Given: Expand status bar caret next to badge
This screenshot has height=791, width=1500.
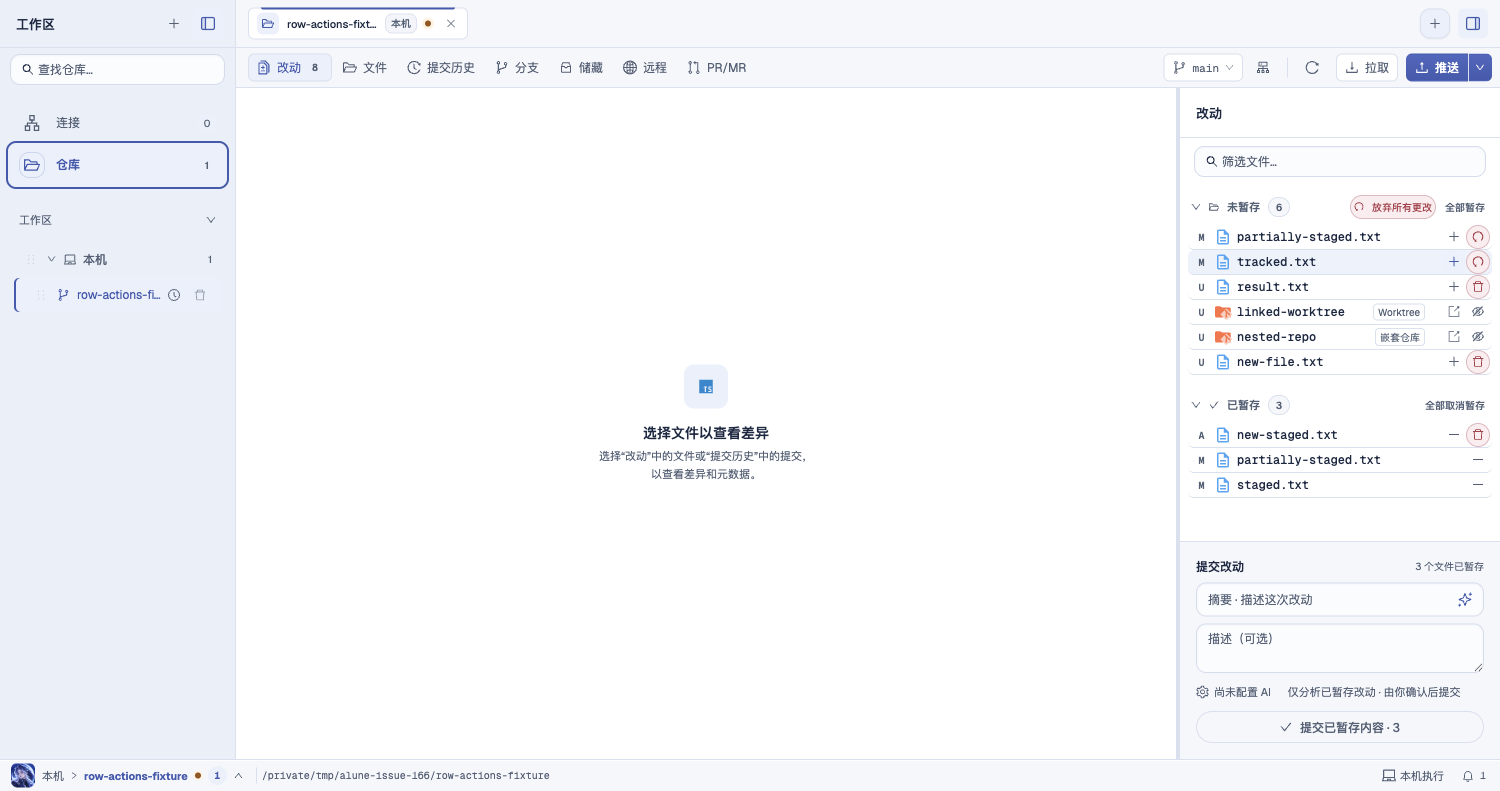Looking at the screenshot, I should (x=238, y=776).
